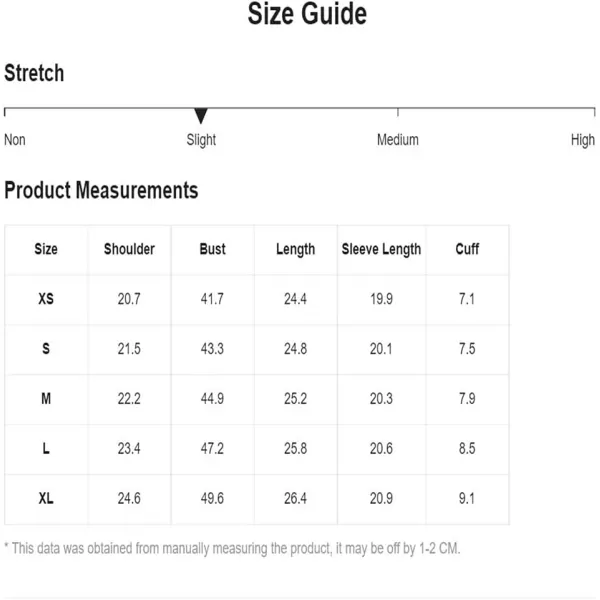
Task: Select the Slight stretch label
Action: [201, 140]
